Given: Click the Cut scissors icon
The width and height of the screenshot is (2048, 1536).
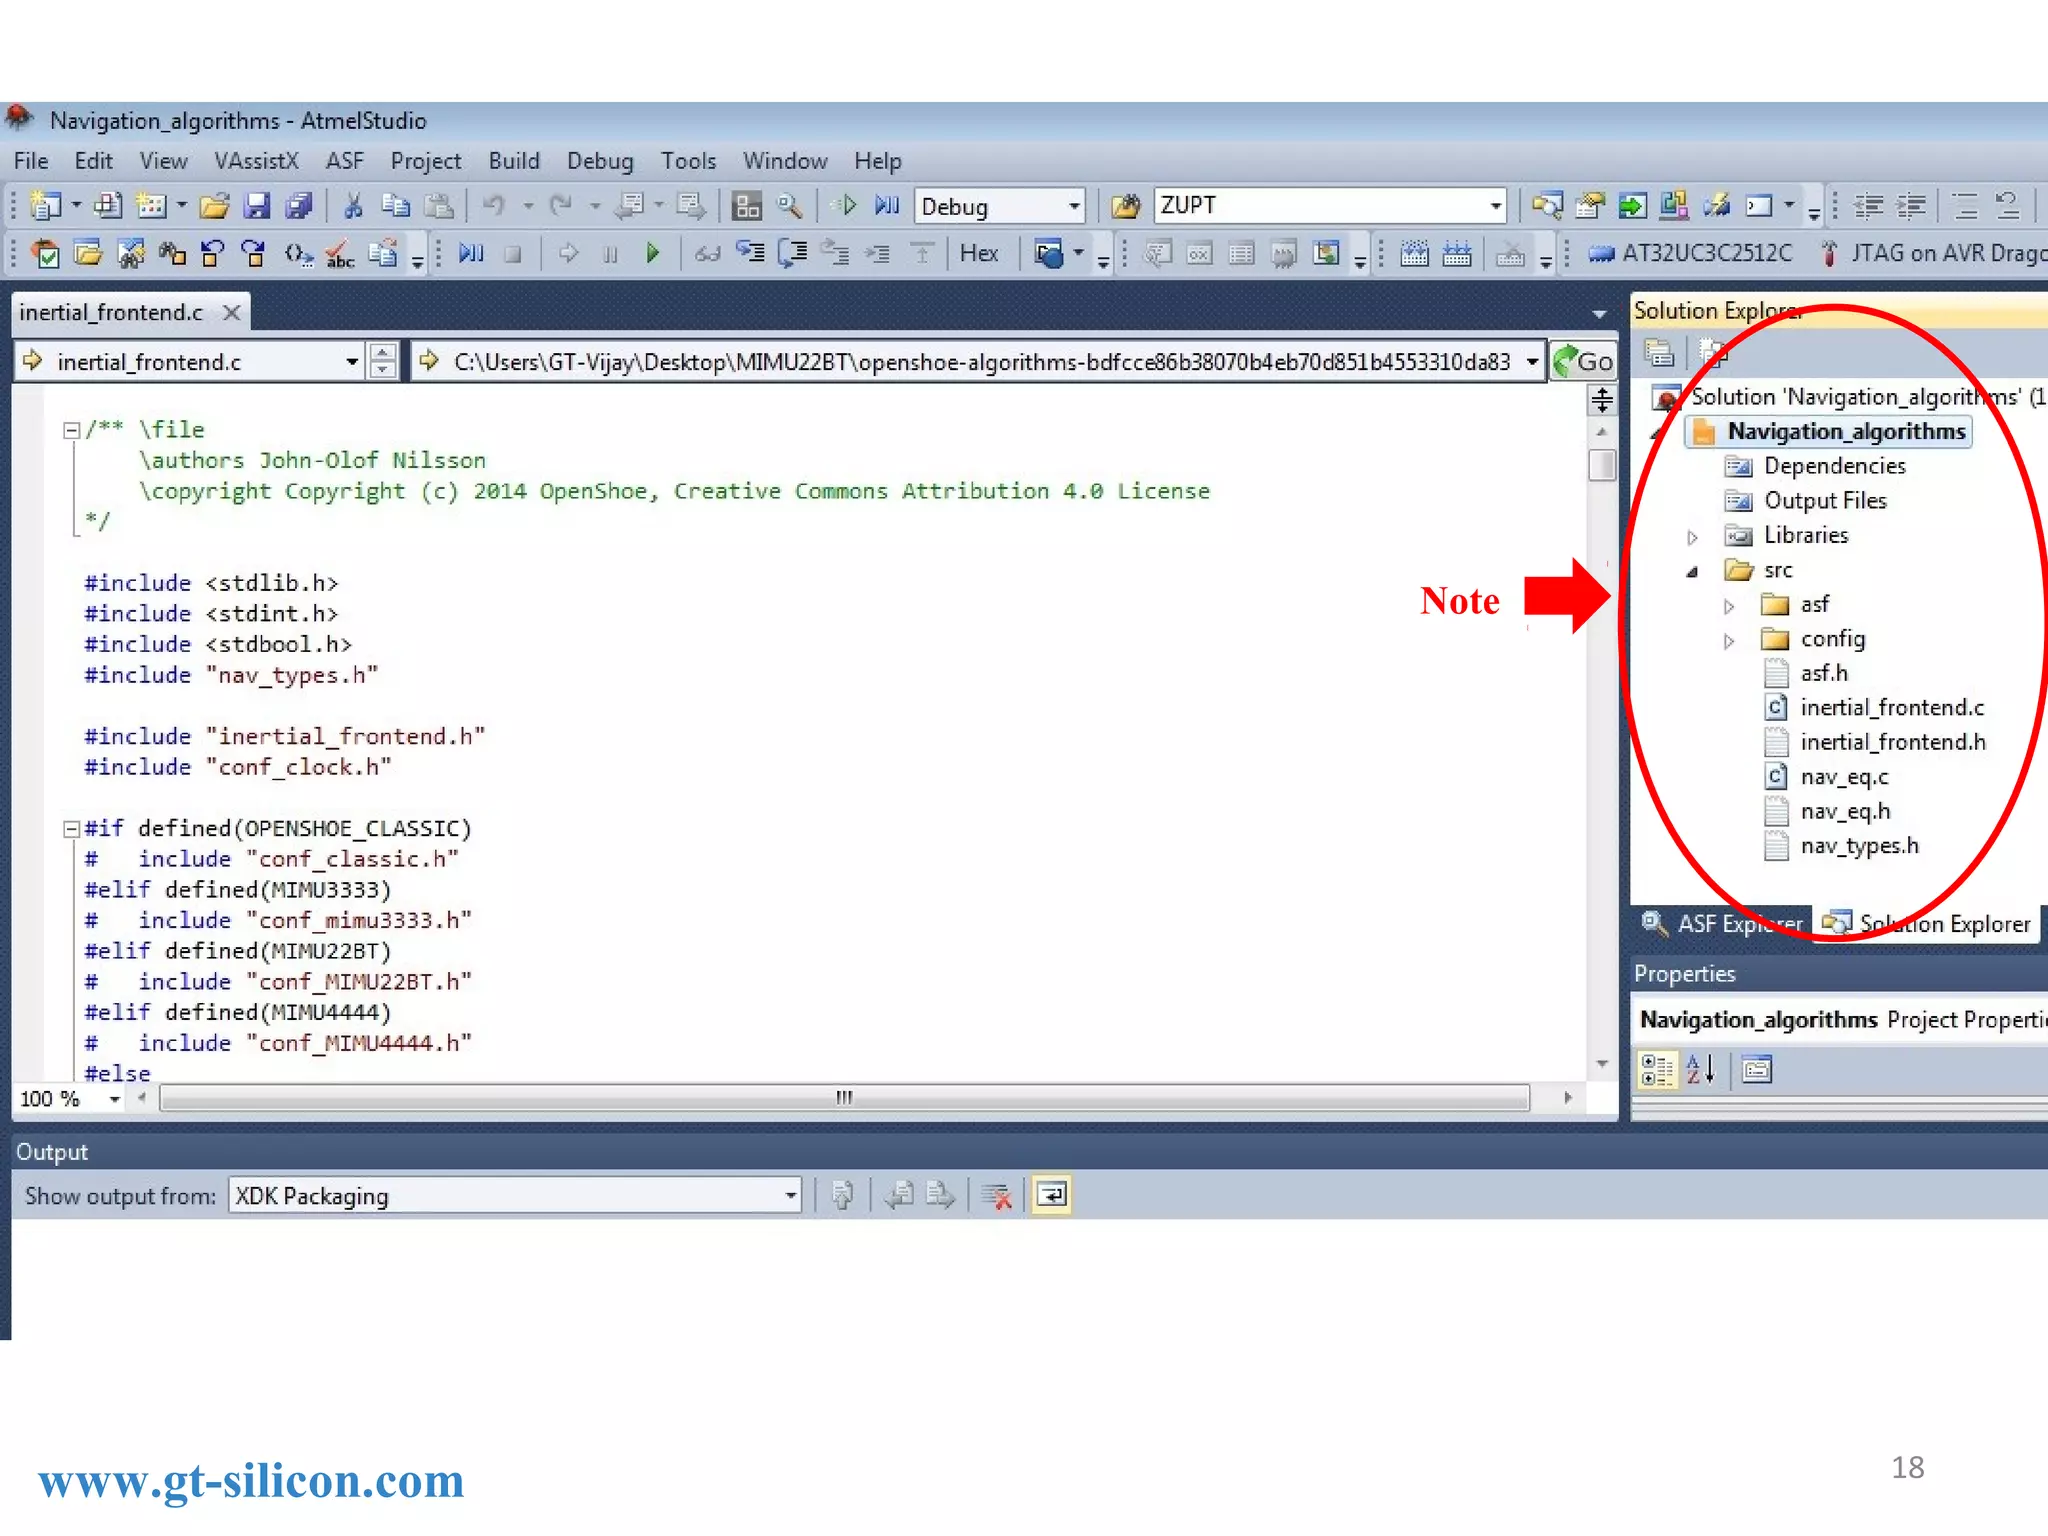Looking at the screenshot, I should point(352,207).
